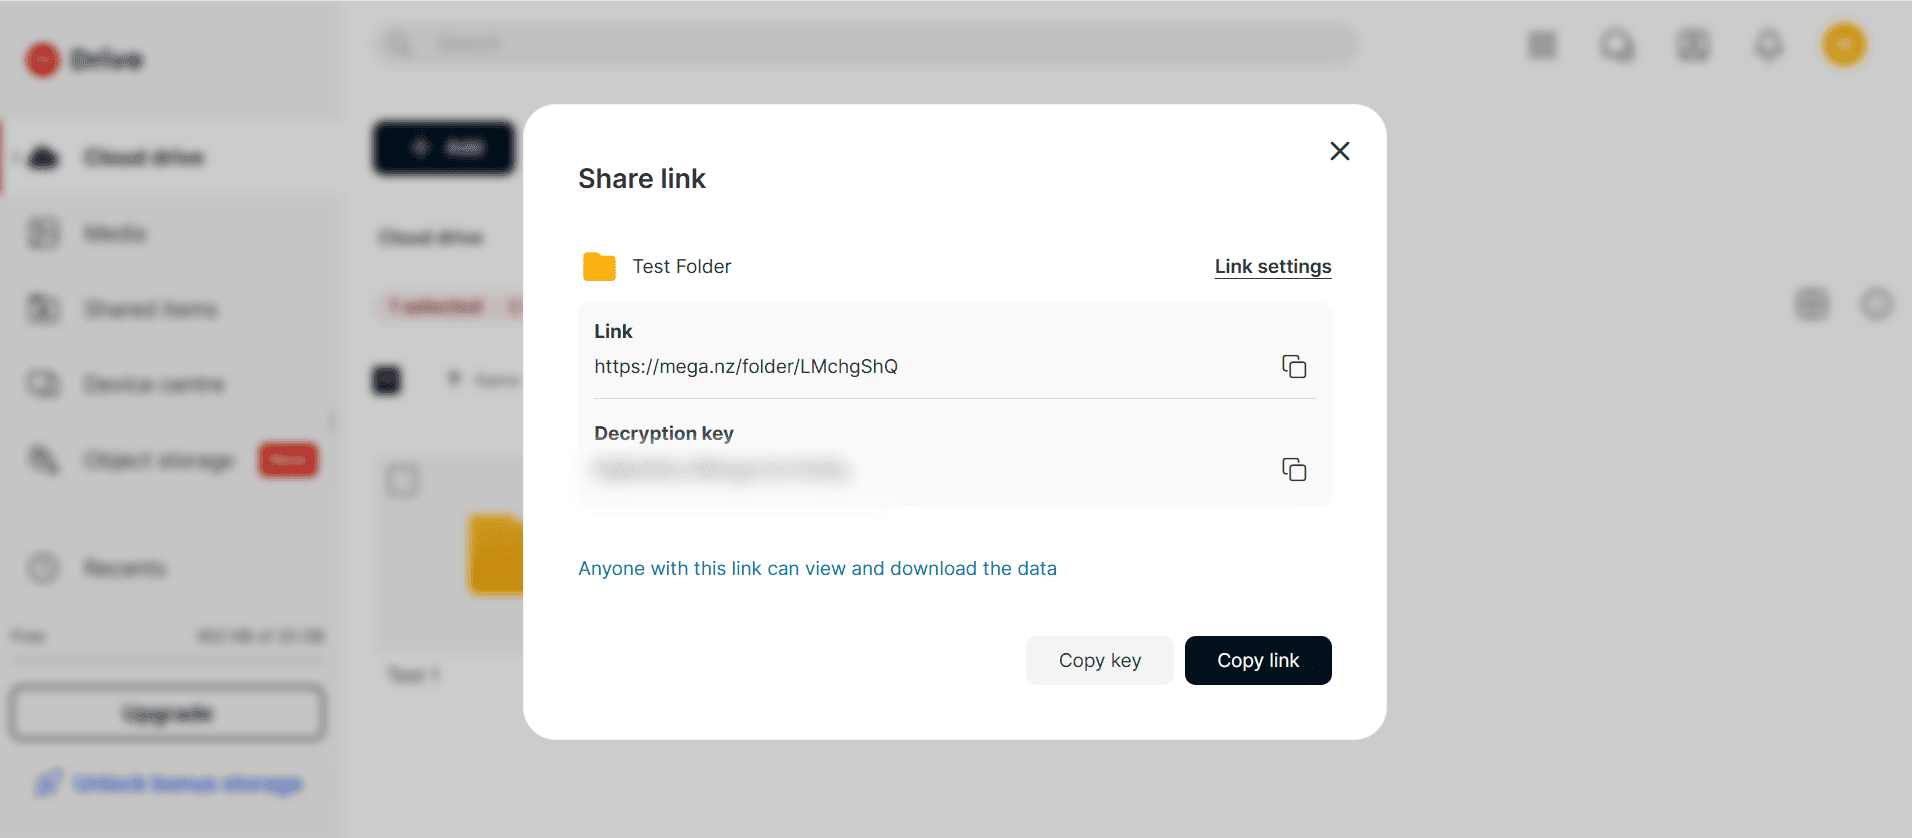Image resolution: width=1912 pixels, height=838 pixels.
Task: Open the chat bubble icon in the header
Action: pyautogui.click(x=1617, y=45)
